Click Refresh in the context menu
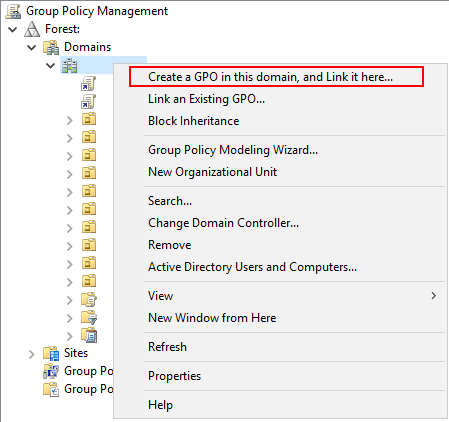The image size is (449, 422). click(167, 347)
